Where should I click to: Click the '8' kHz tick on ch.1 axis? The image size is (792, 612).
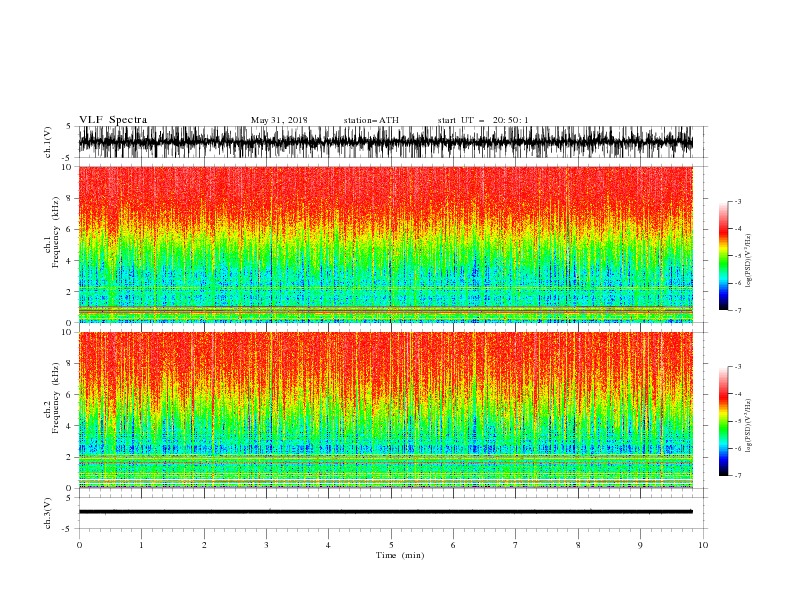pyautogui.click(x=69, y=198)
